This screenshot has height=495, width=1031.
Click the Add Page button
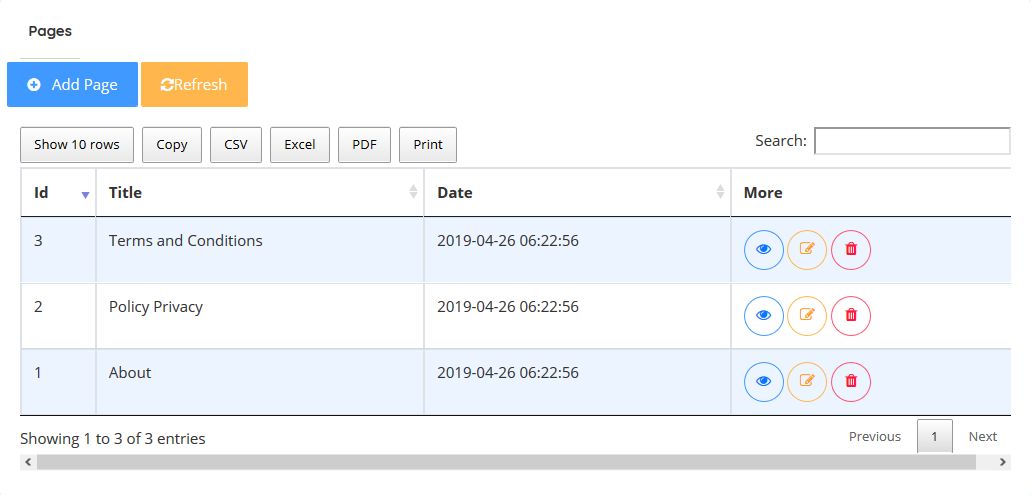(x=73, y=85)
